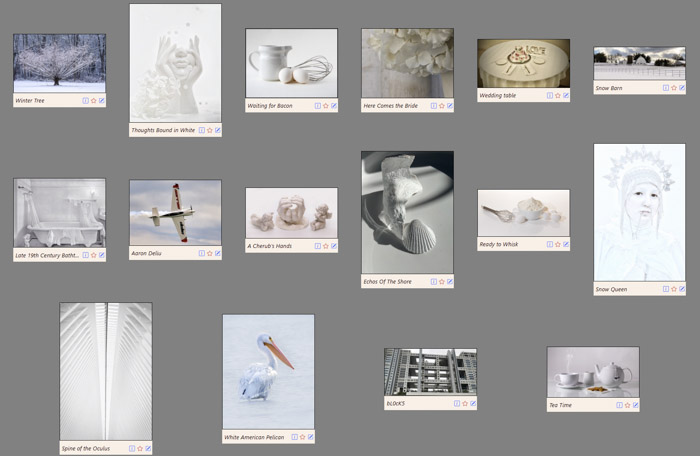Edit the A Cherub's Hands entry
This screenshot has width=700, height=456.
[334, 246]
